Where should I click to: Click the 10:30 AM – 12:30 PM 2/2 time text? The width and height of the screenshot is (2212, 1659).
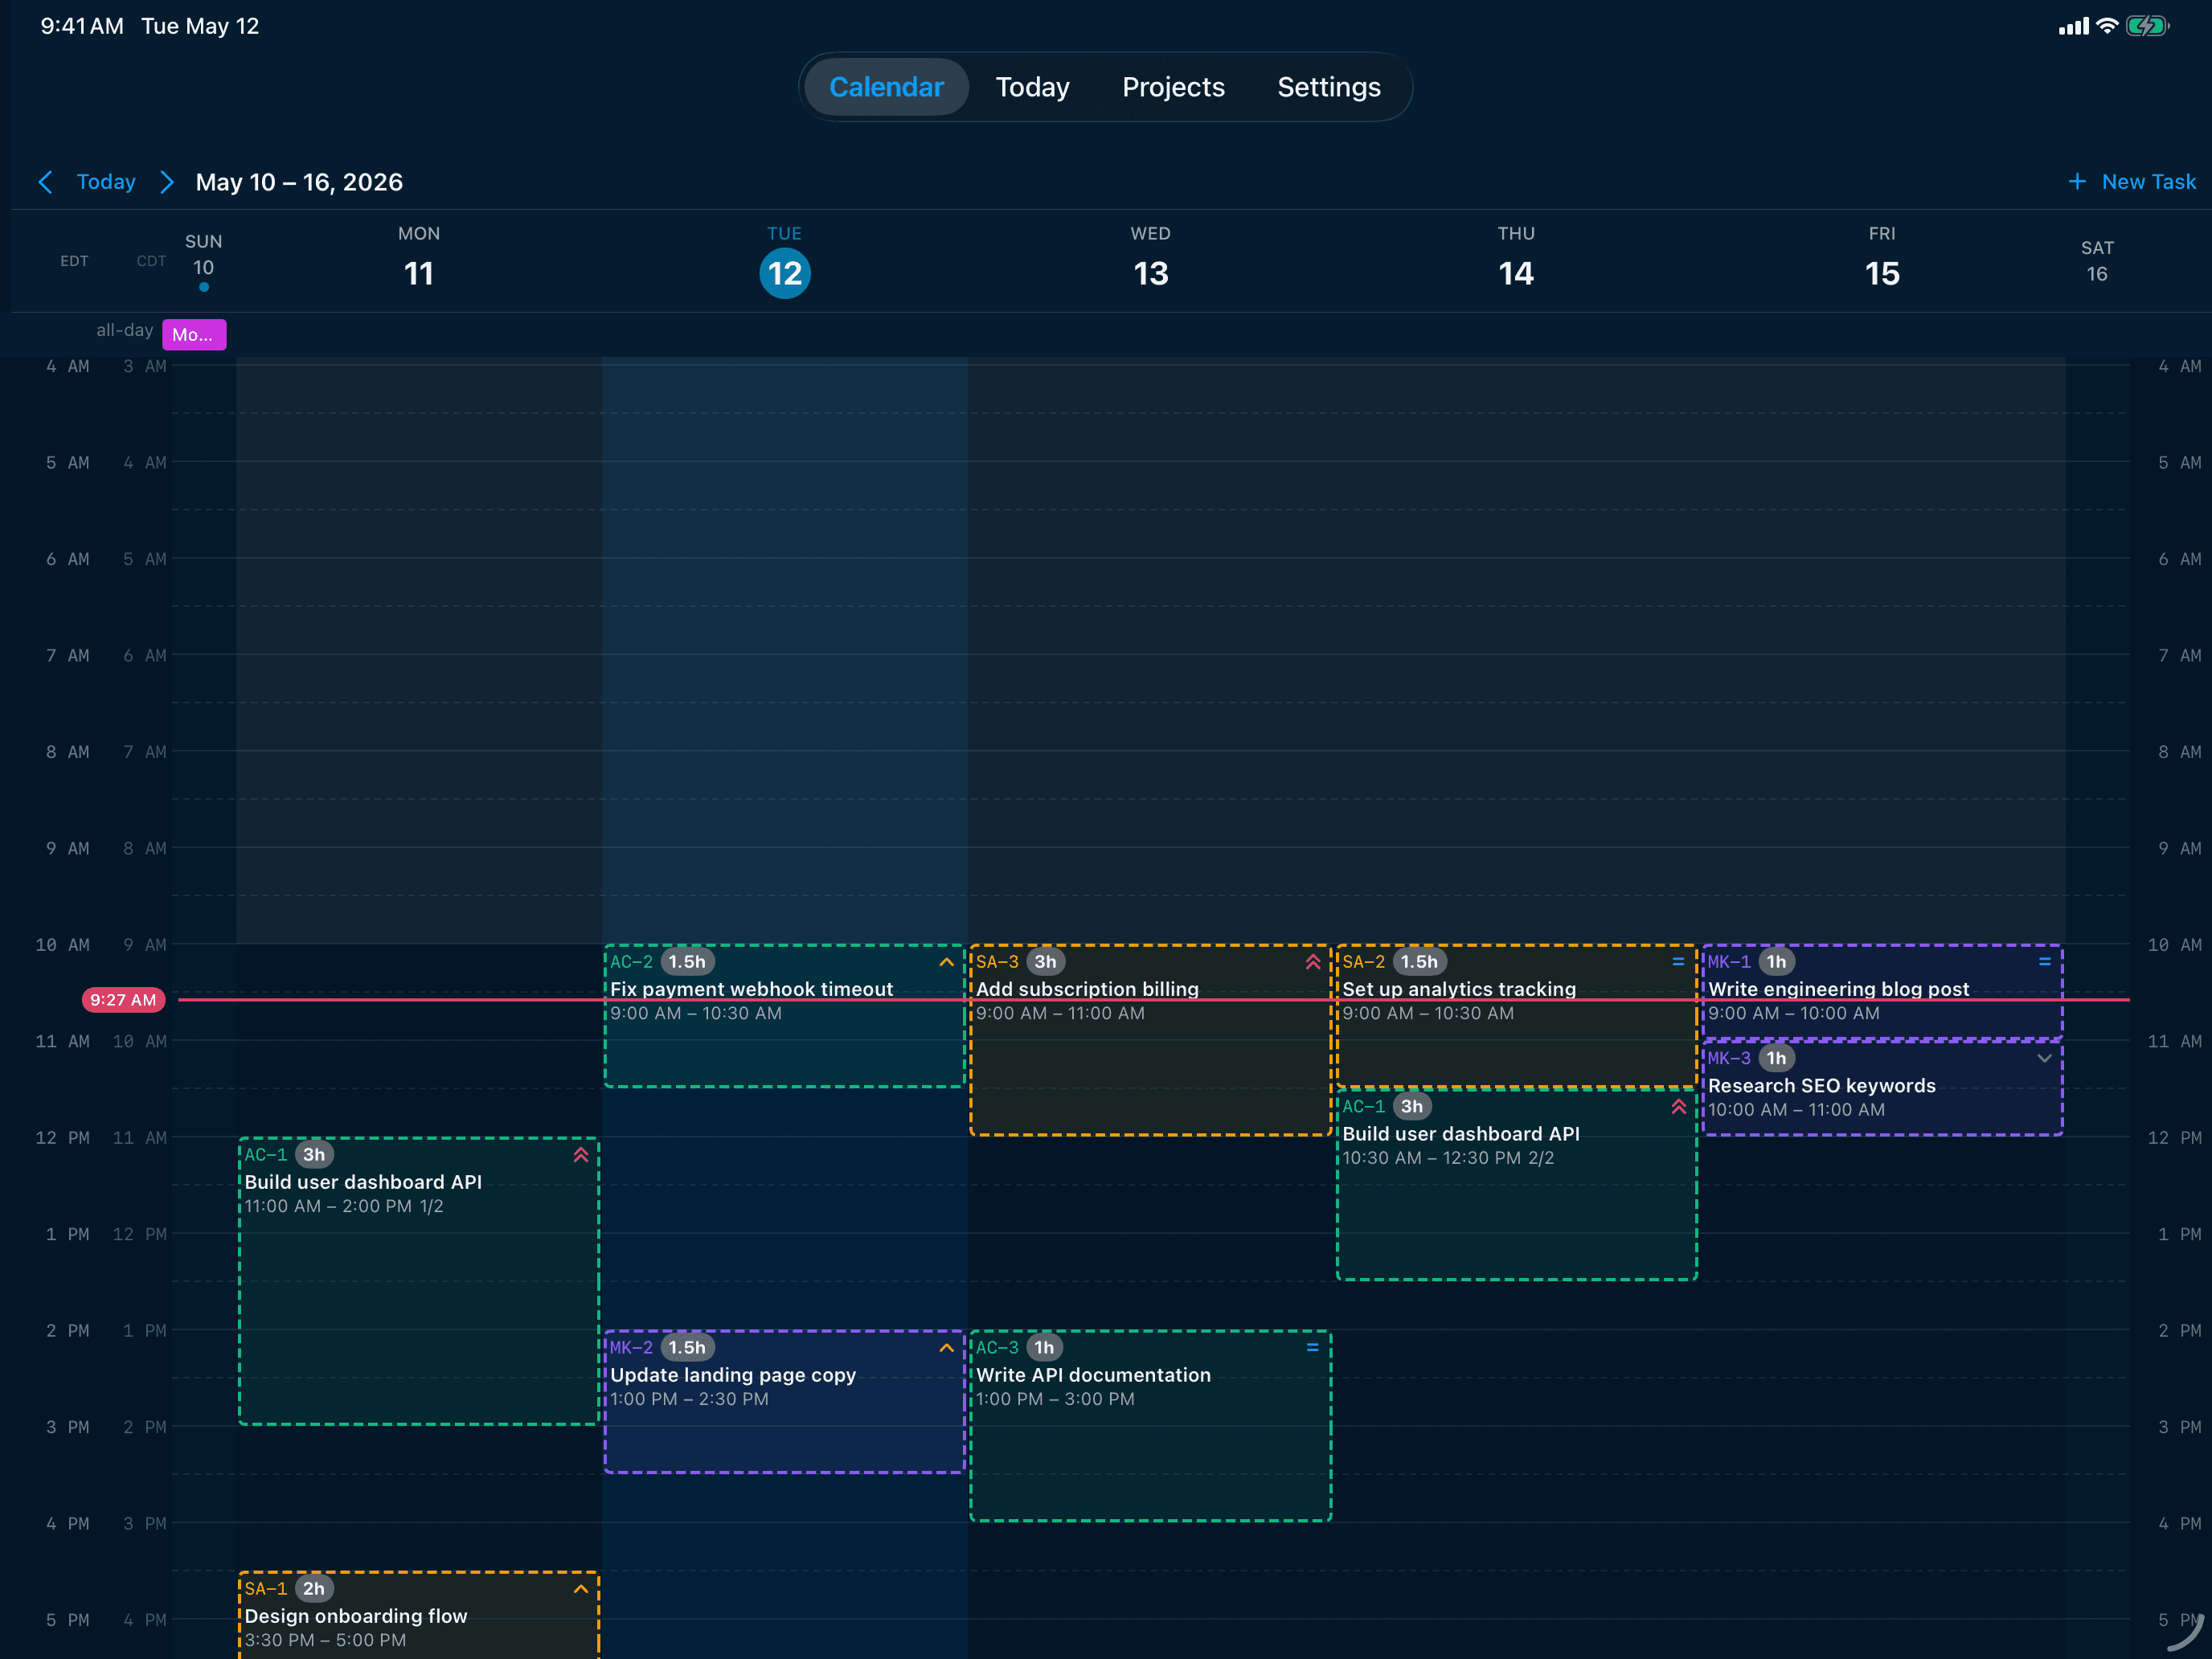(x=1448, y=1158)
